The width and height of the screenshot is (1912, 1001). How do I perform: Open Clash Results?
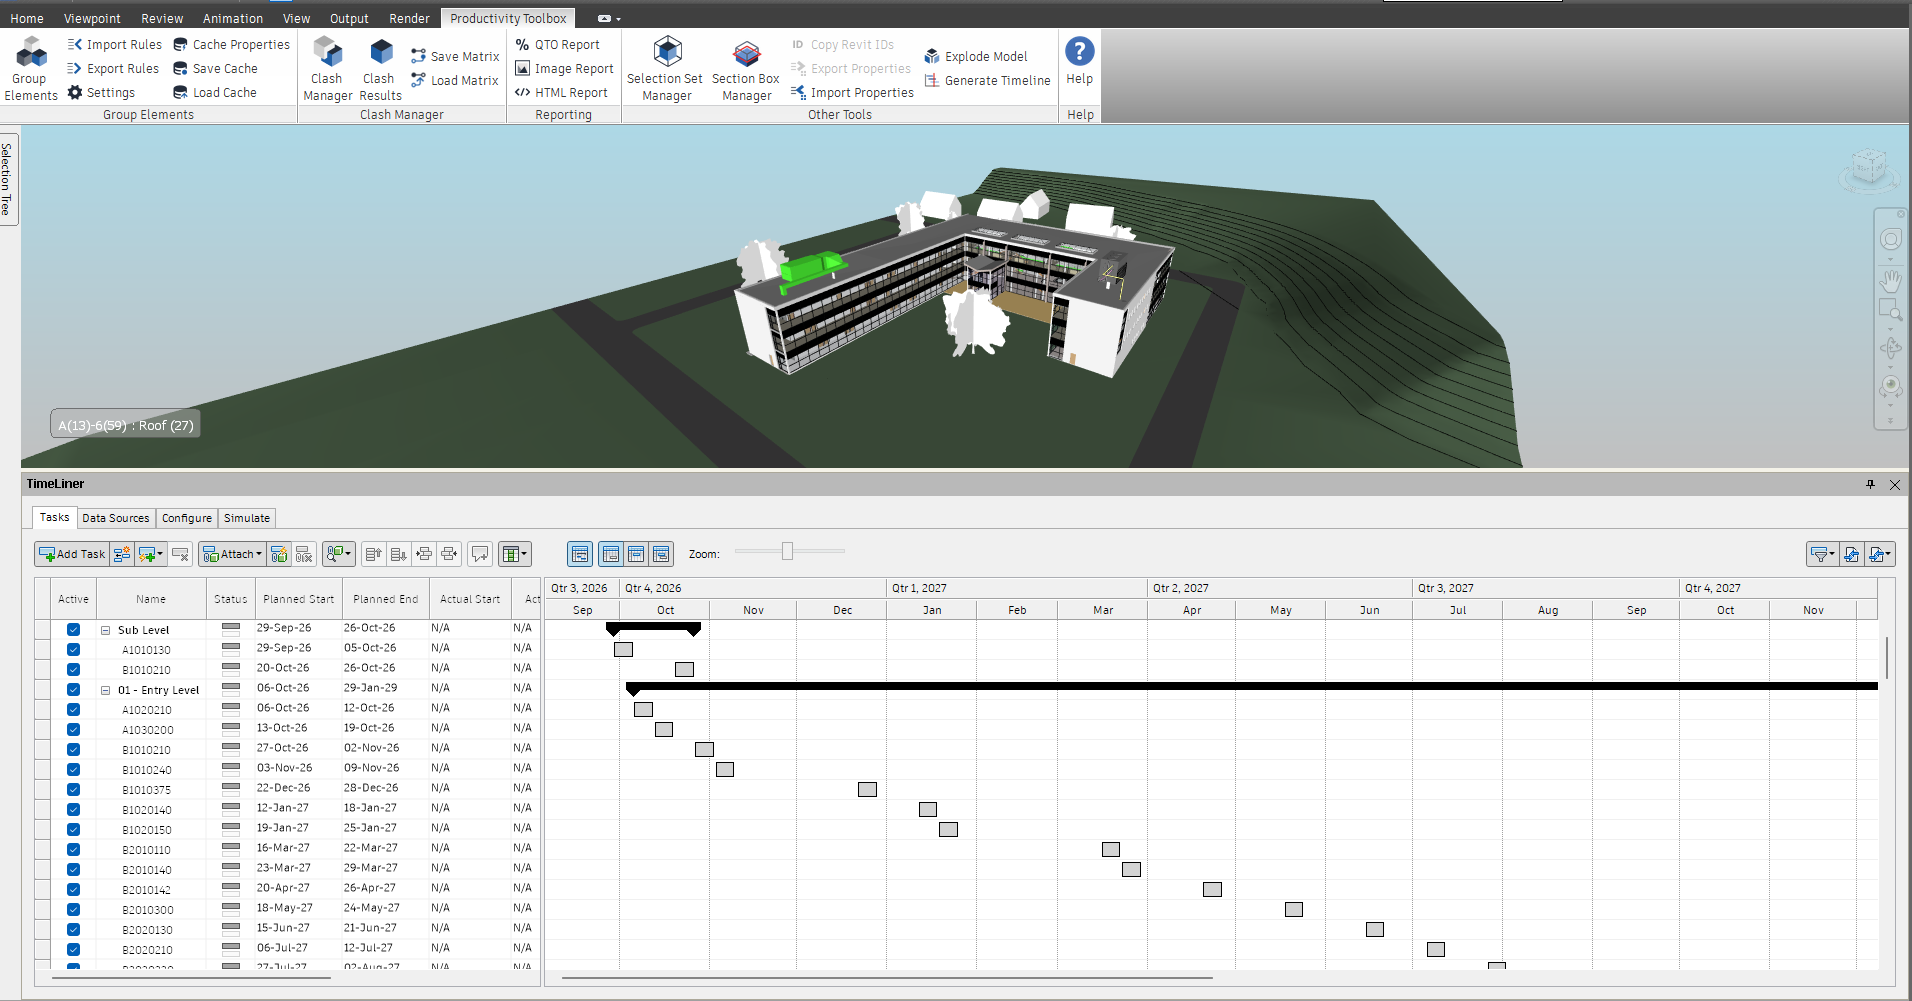[x=380, y=68]
